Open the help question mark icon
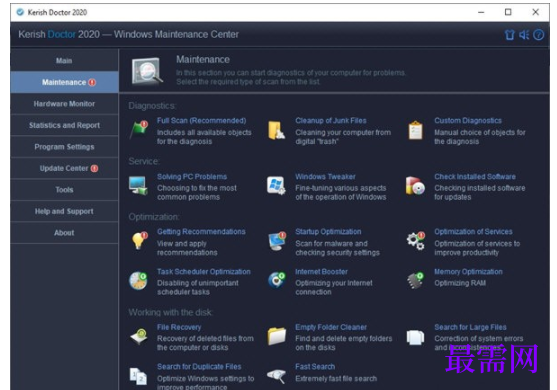This screenshot has height=390, width=557. tap(539, 35)
